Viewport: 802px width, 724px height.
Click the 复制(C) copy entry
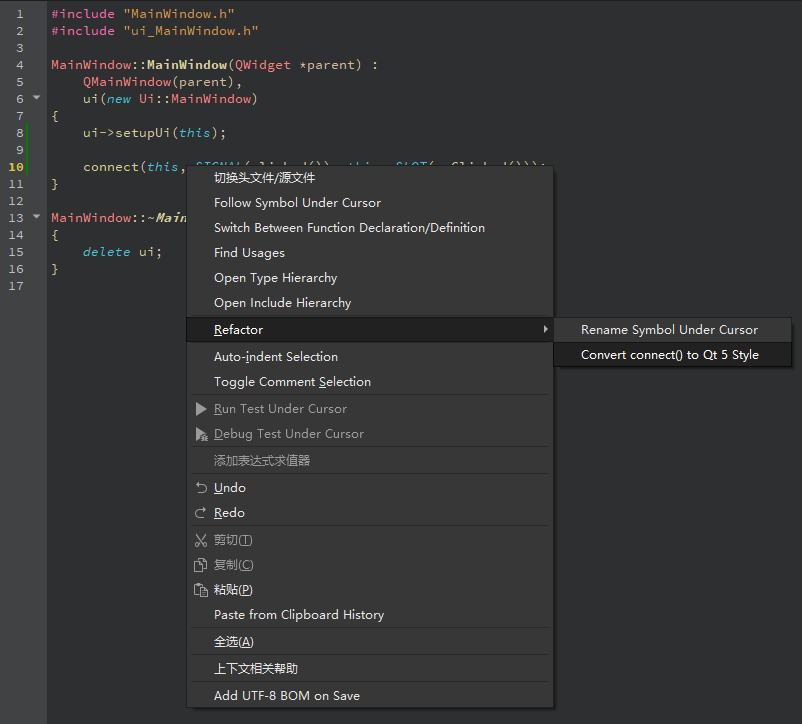370,565
